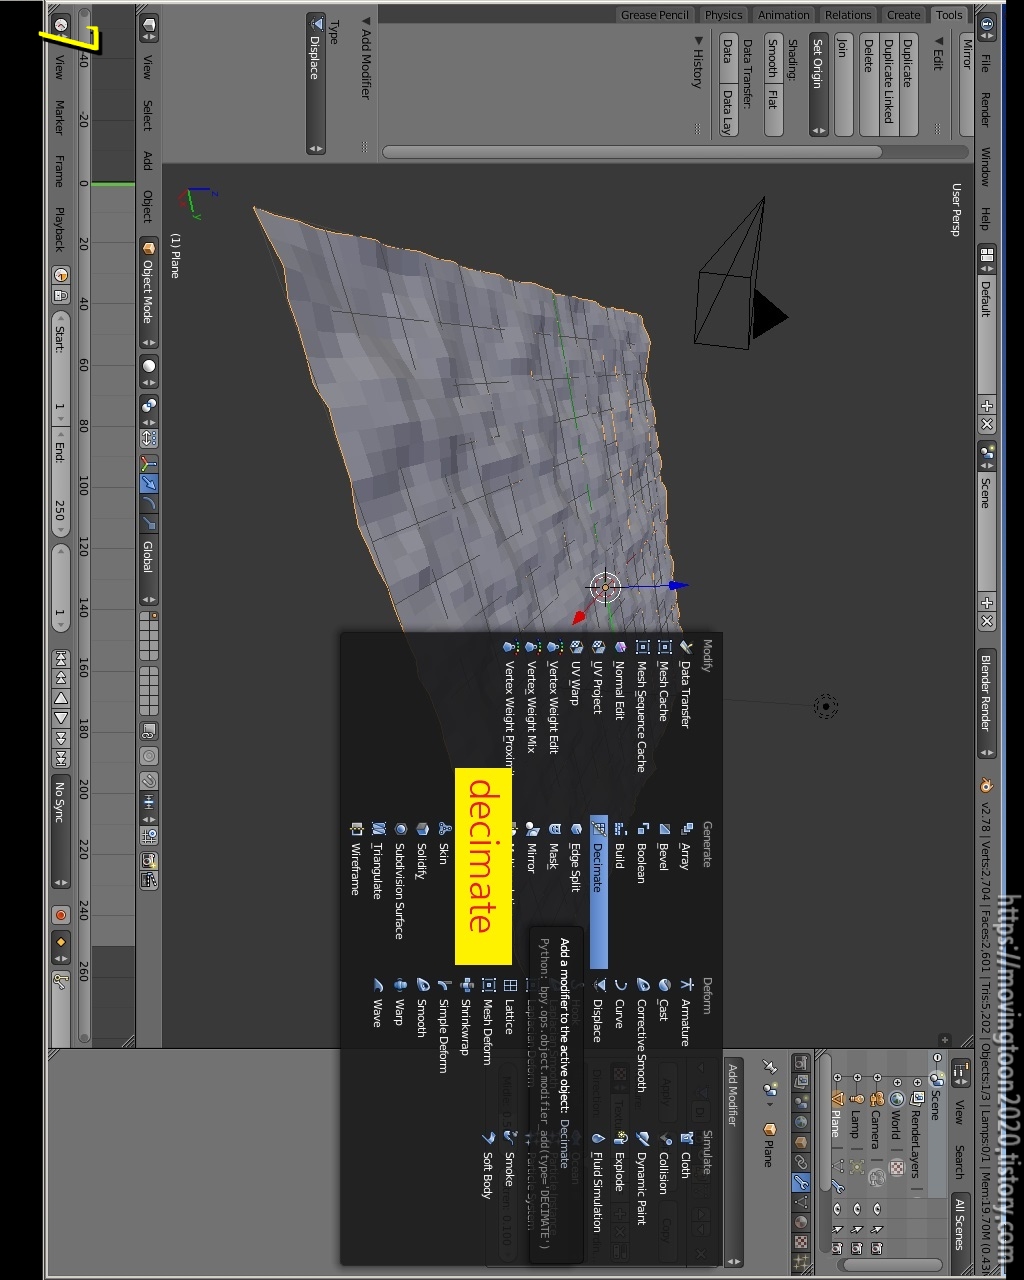Toggle Plane selectability arrow in outliner
This screenshot has height=1280, width=1024.
837,1229
